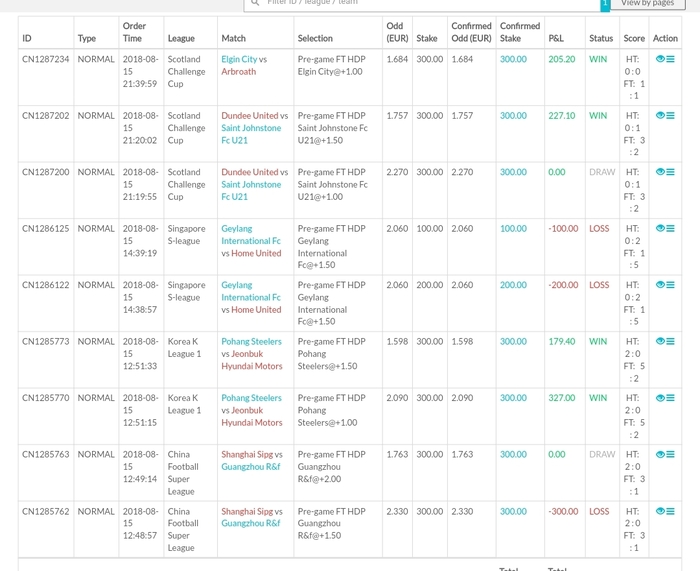Screen dimensions: 700x571
Task: Open the list icon for order CN1285762
Action: [671, 511]
